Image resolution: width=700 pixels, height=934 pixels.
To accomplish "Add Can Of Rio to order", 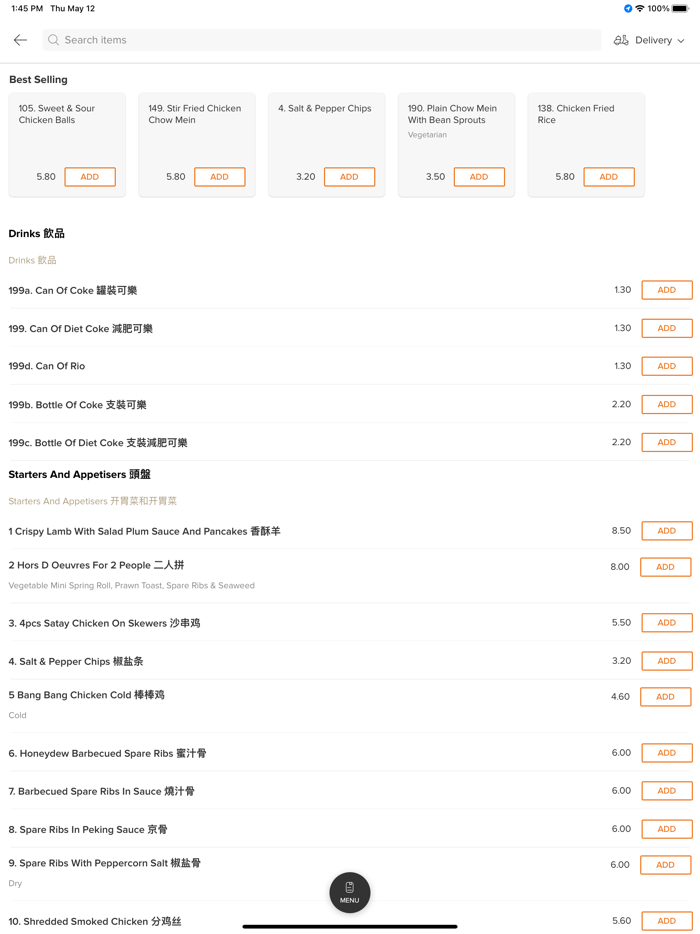I will (666, 366).
